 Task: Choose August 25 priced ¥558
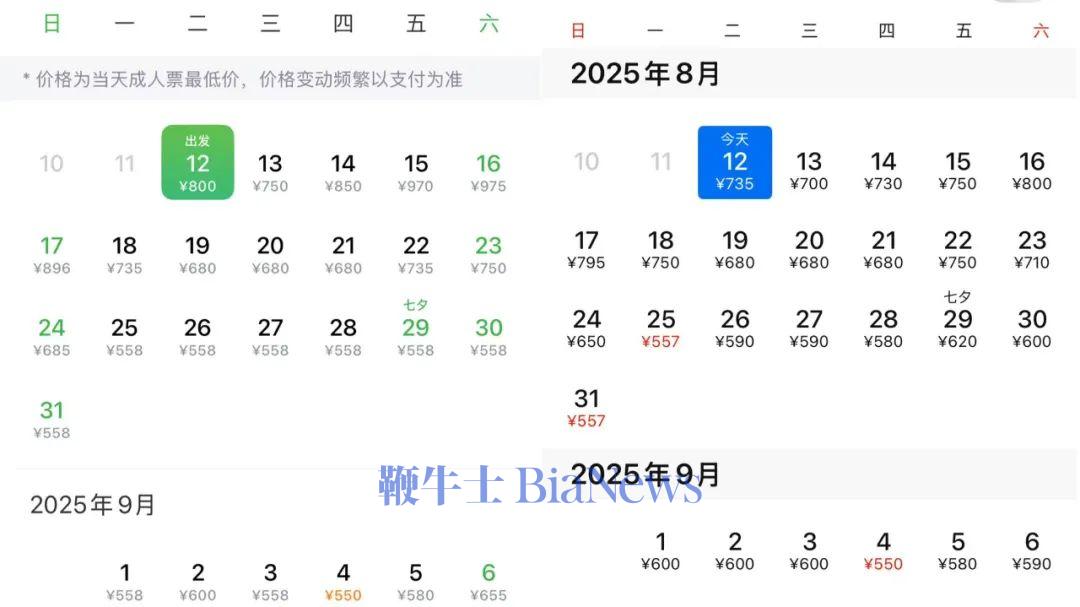[x=125, y=337]
